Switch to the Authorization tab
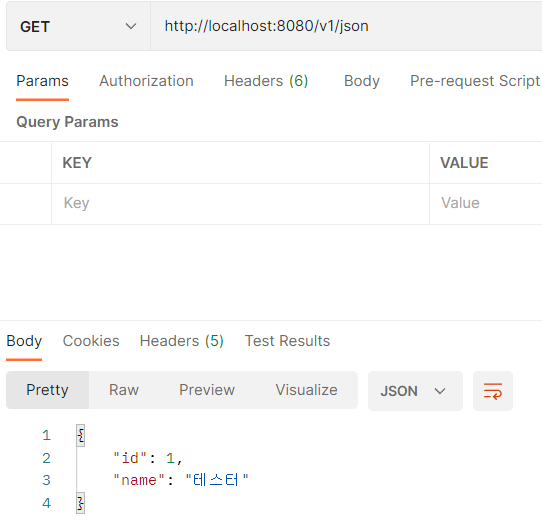 point(146,81)
